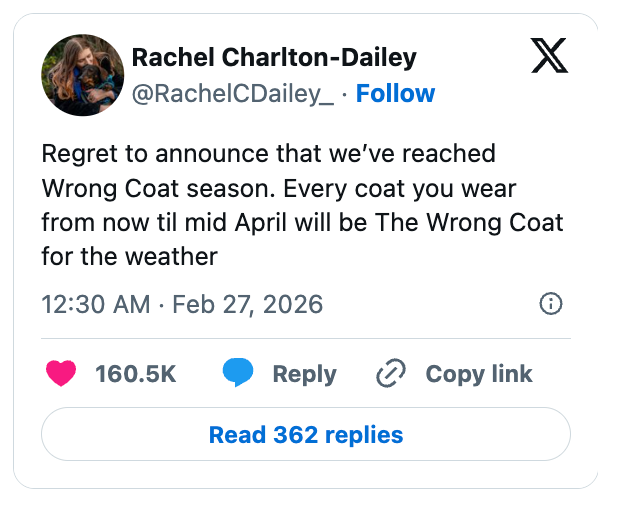Image resolution: width=620 pixels, height=506 pixels.
Task: Click the words "for the weather"
Action: (129, 256)
